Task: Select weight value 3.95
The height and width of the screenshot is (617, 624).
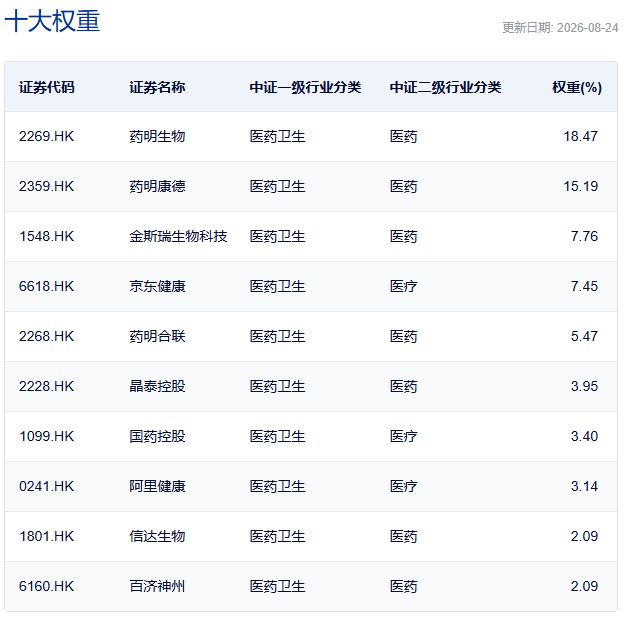Action: [x=584, y=387]
